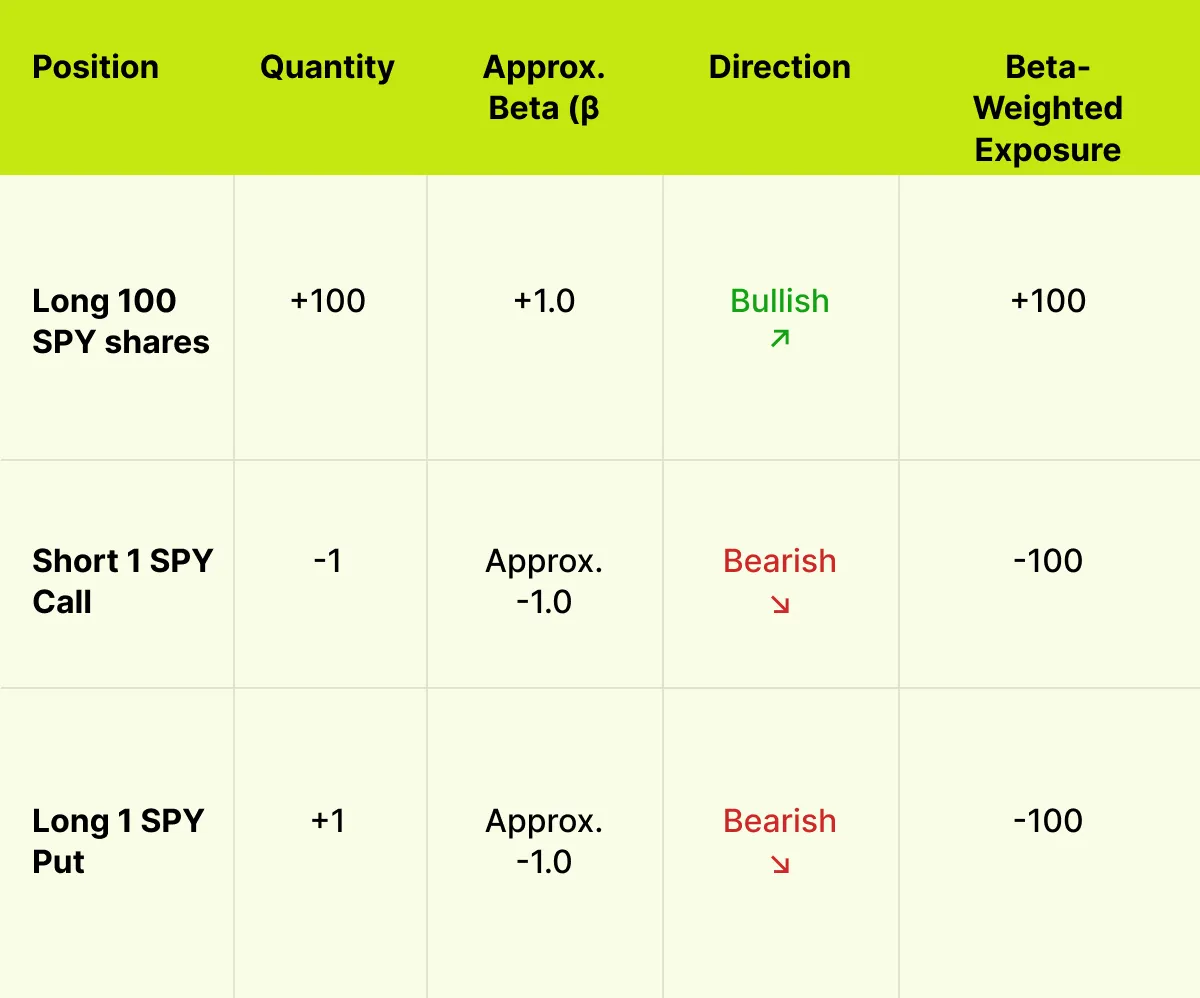Click the green Bullish up-right arrow icon
The image size is (1200, 998).
tap(780, 339)
